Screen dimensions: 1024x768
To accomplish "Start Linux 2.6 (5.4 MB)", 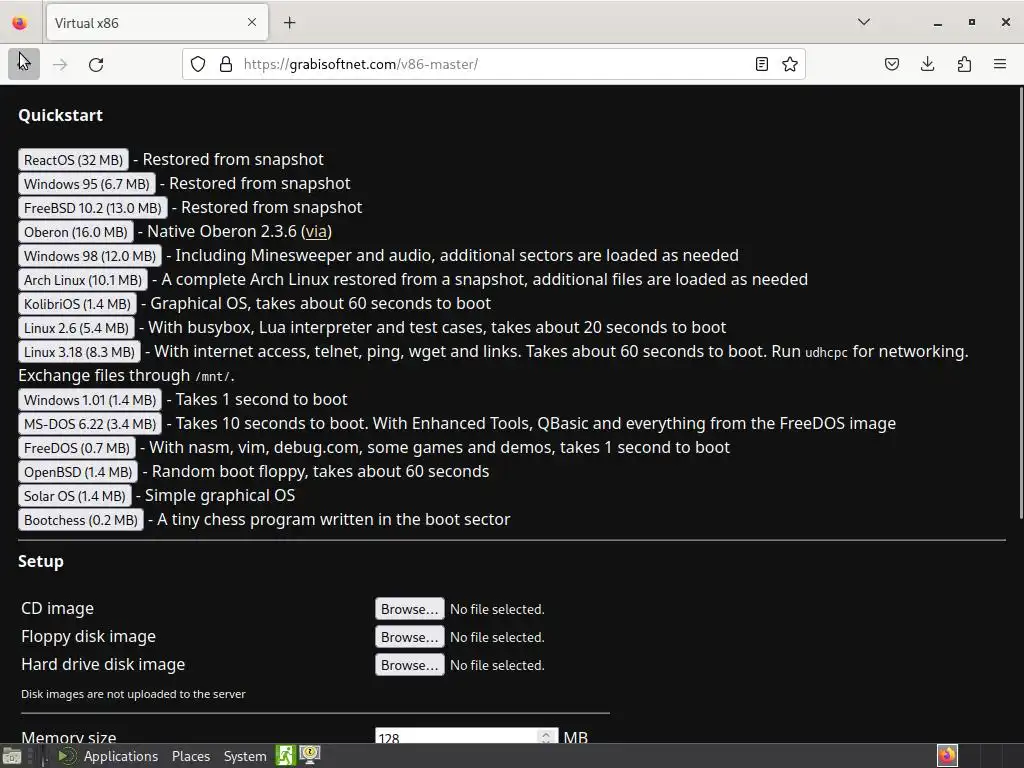I will click(76, 328).
